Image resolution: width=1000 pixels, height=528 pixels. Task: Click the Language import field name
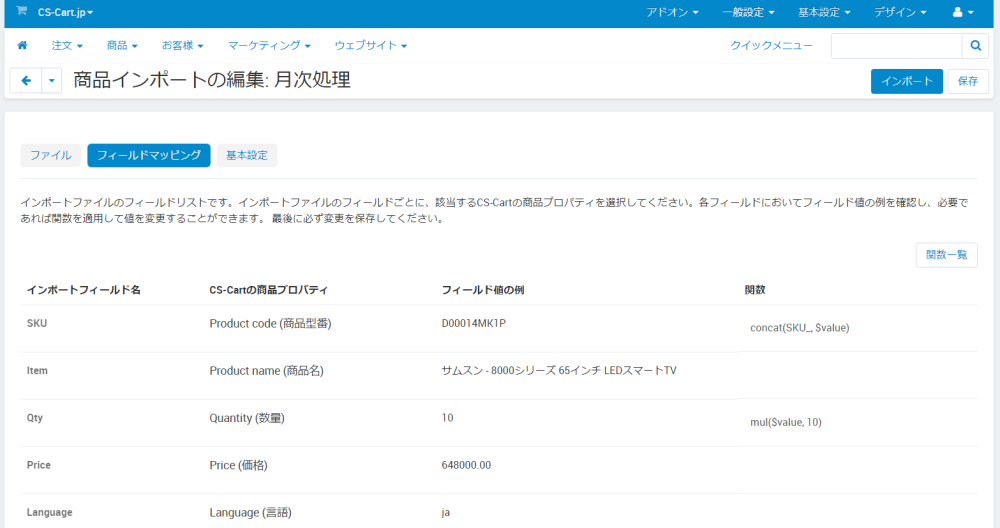coord(49,512)
